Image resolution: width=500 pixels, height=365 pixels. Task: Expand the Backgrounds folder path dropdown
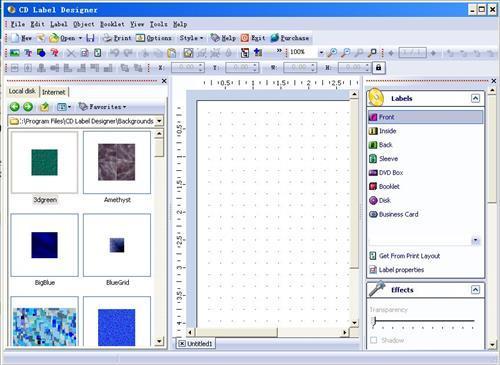click(159, 121)
